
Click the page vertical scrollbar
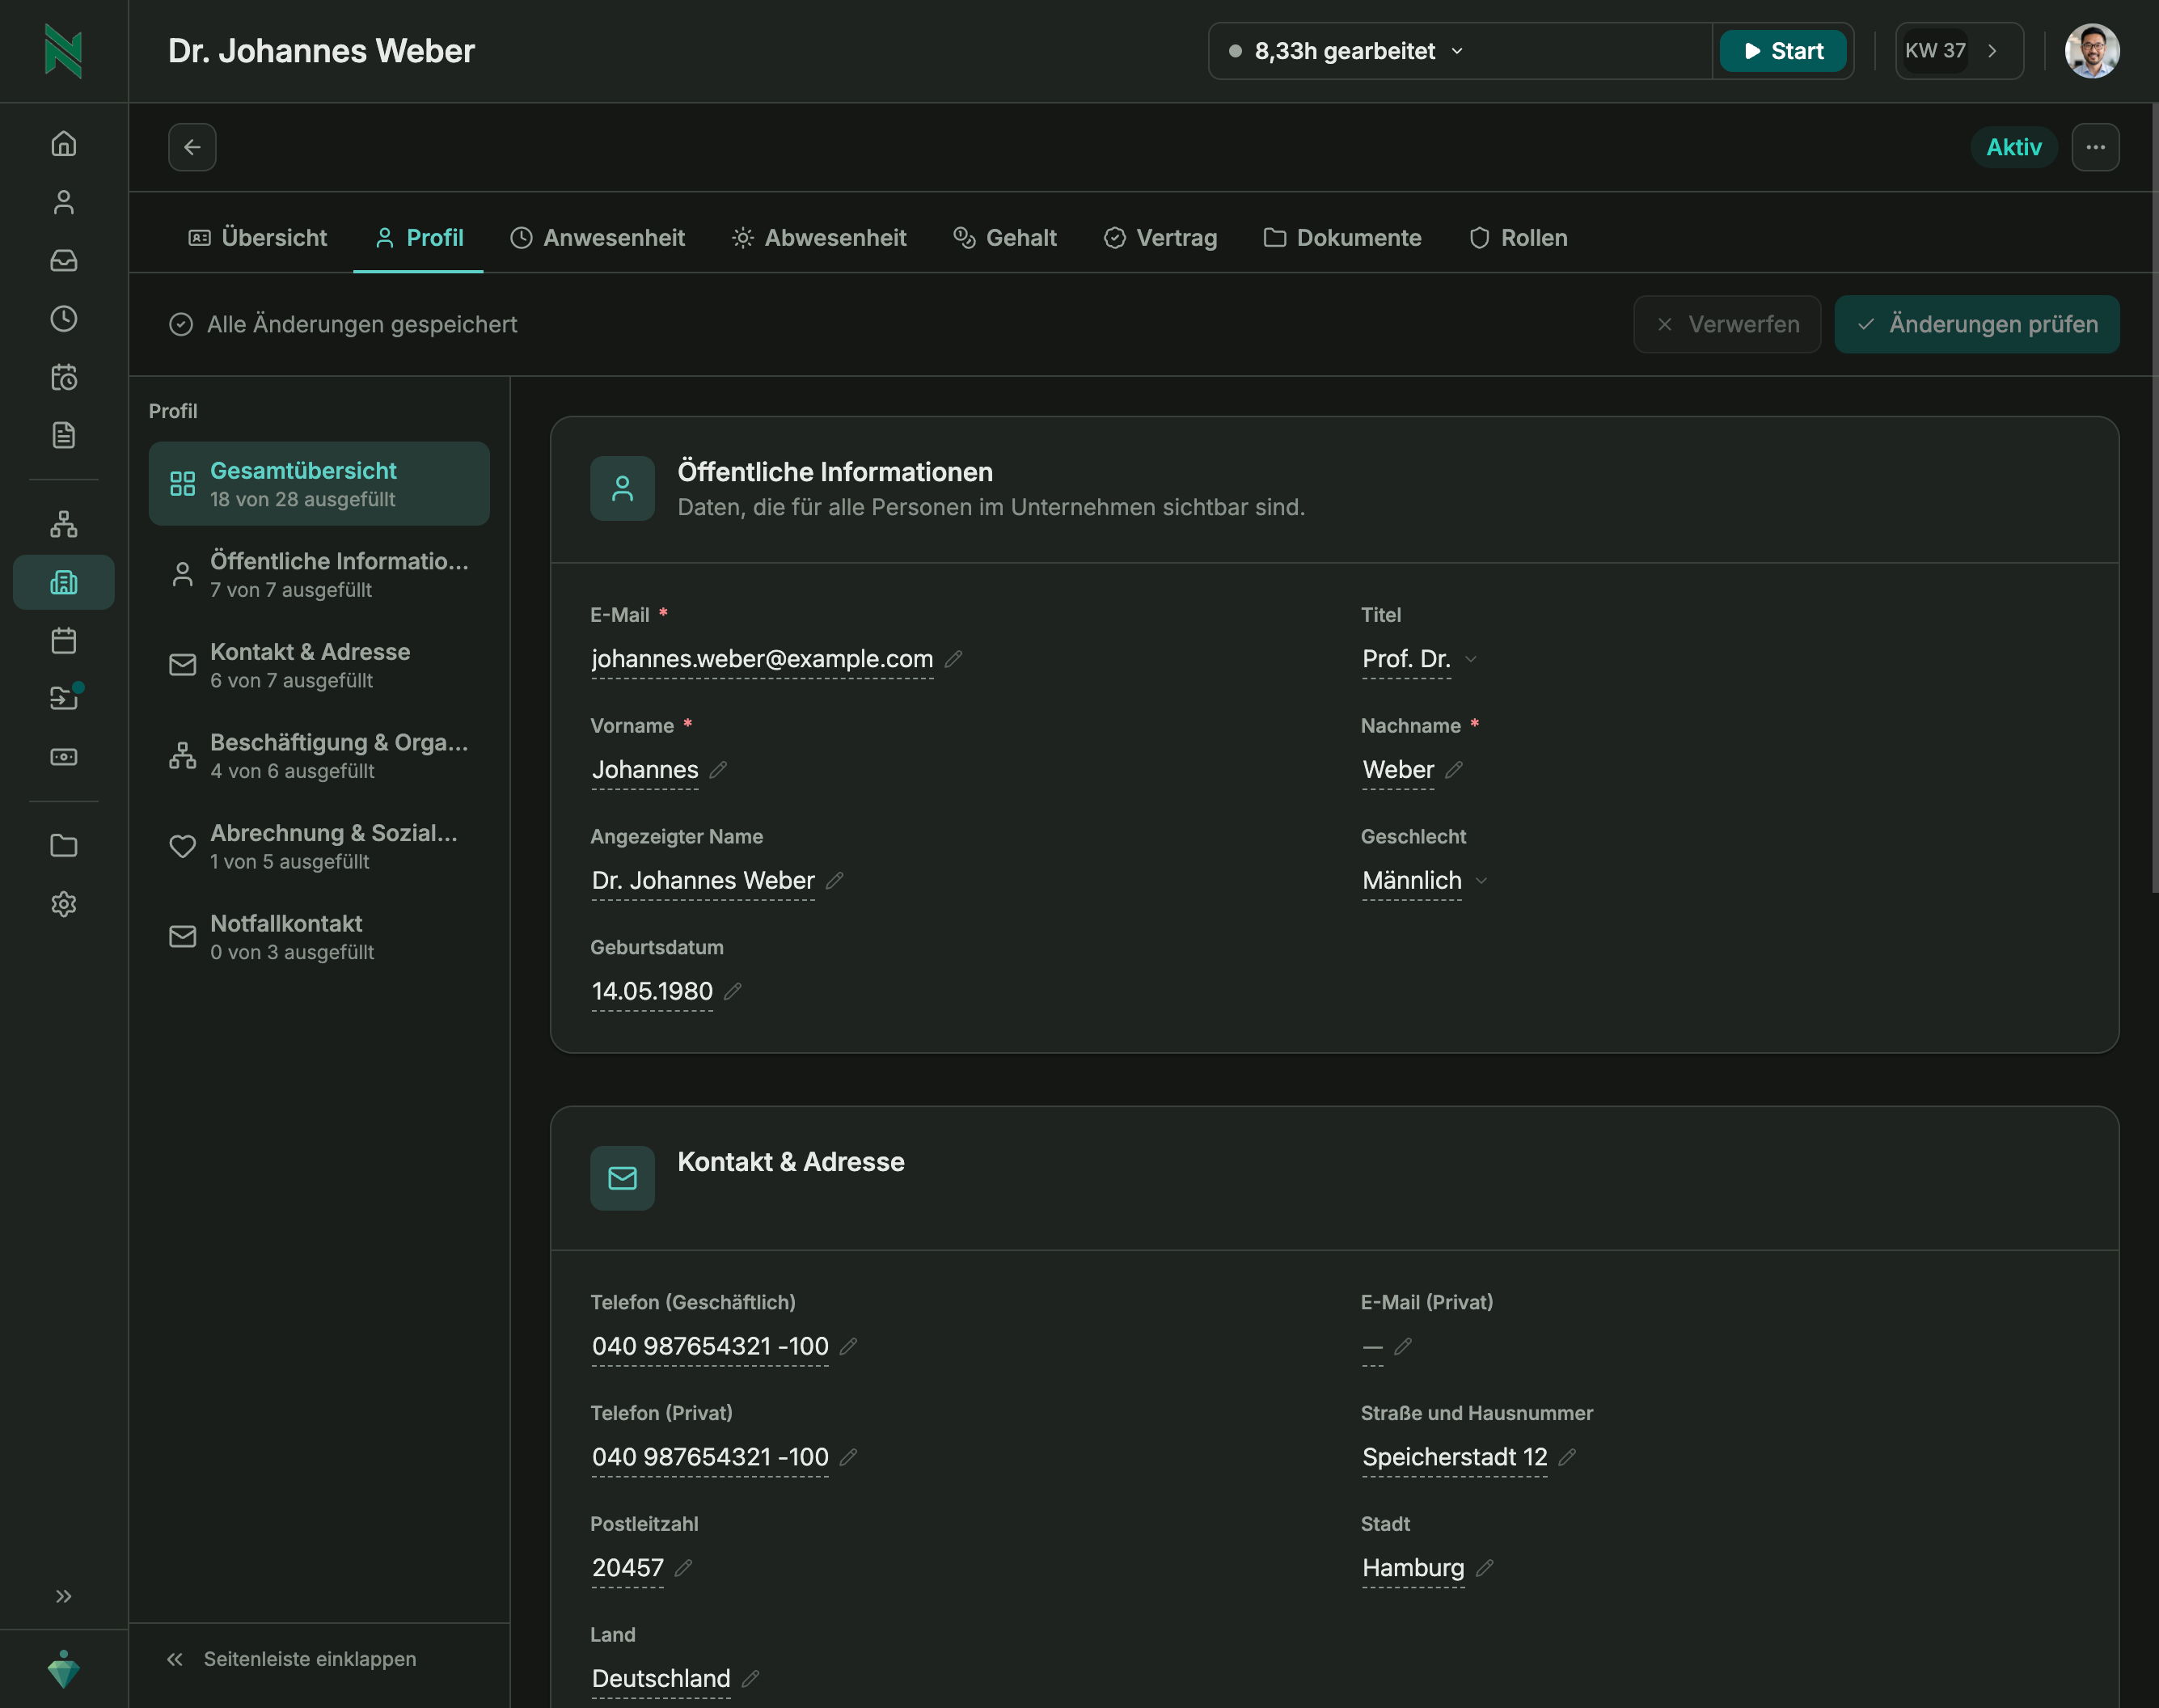(2154, 500)
